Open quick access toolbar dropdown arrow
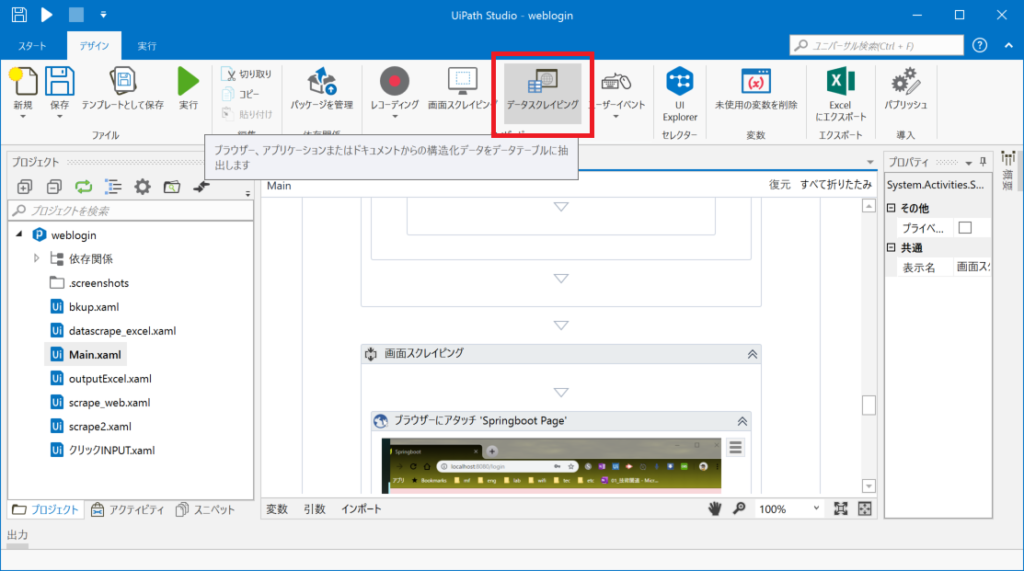The height and width of the screenshot is (571, 1024). click(103, 14)
